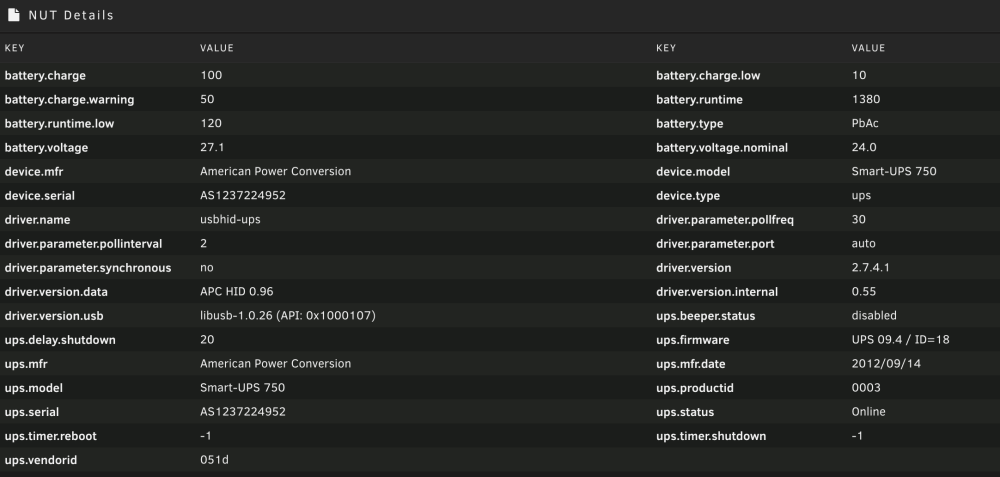The image size is (1000, 477).
Task: Click the ups.delay.shutdown key
Action: point(60,340)
